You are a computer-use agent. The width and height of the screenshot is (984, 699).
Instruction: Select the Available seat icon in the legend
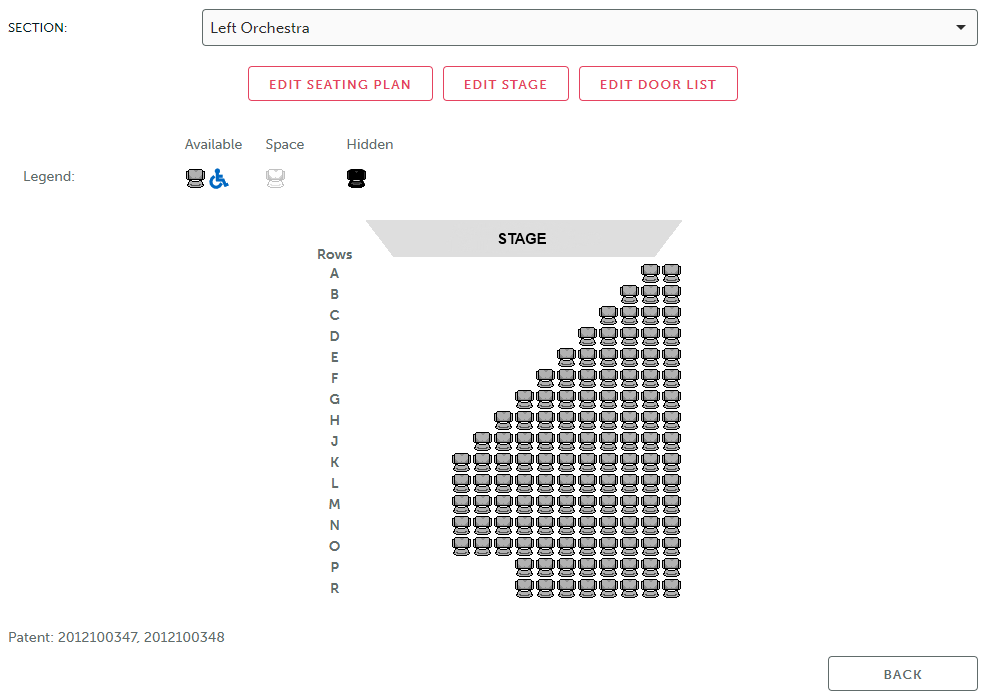tap(195, 177)
